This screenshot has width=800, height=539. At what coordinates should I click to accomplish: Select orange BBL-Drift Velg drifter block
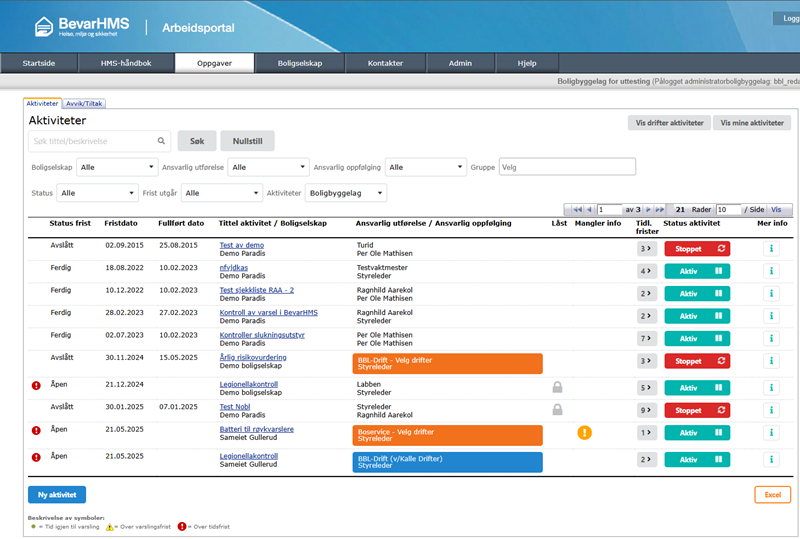447,362
